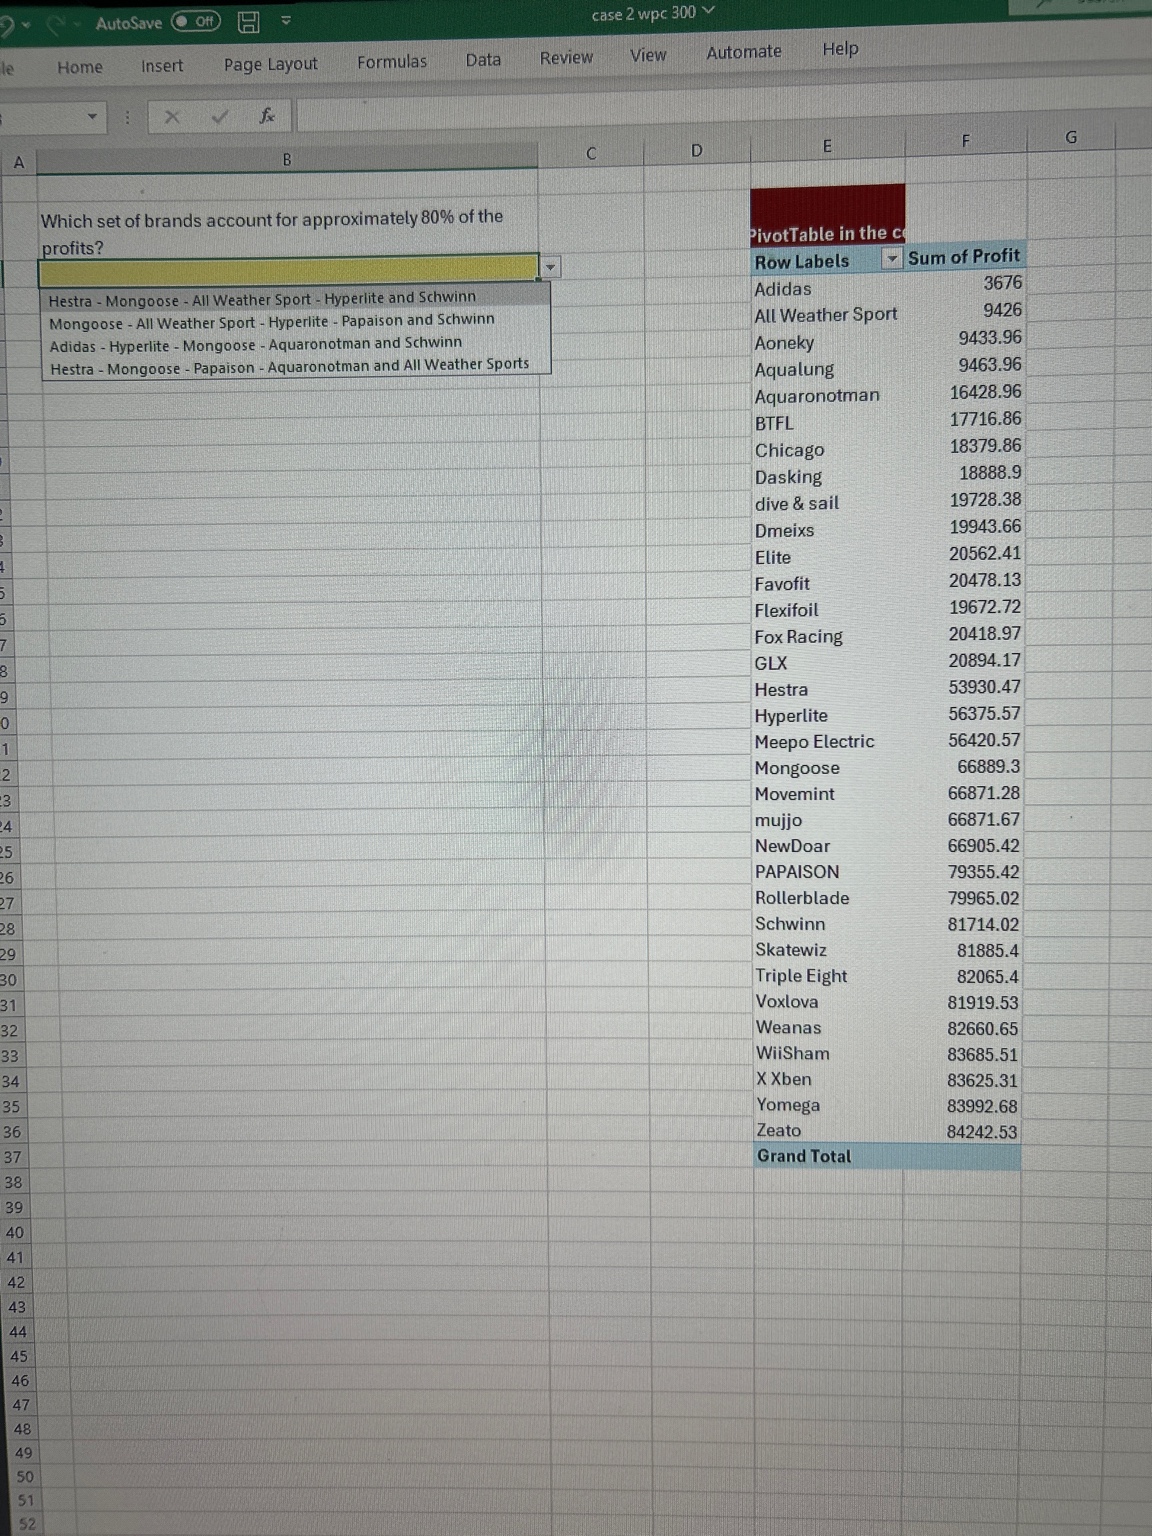Image resolution: width=1152 pixels, height=1536 pixels.
Task: Choose the 'Hestra - Mongoose - All Weather Sport' option
Action: tap(262, 296)
